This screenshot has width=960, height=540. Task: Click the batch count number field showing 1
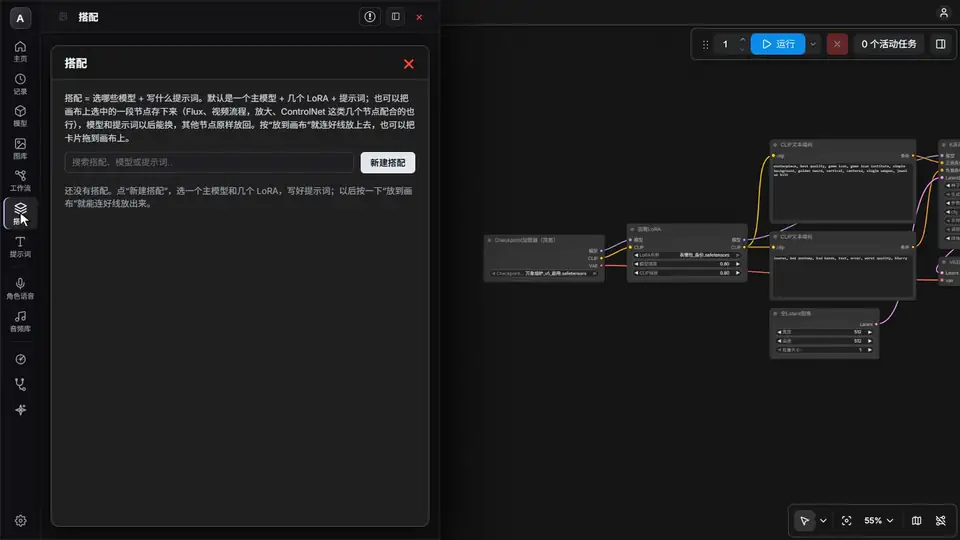click(x=726, y=44)
